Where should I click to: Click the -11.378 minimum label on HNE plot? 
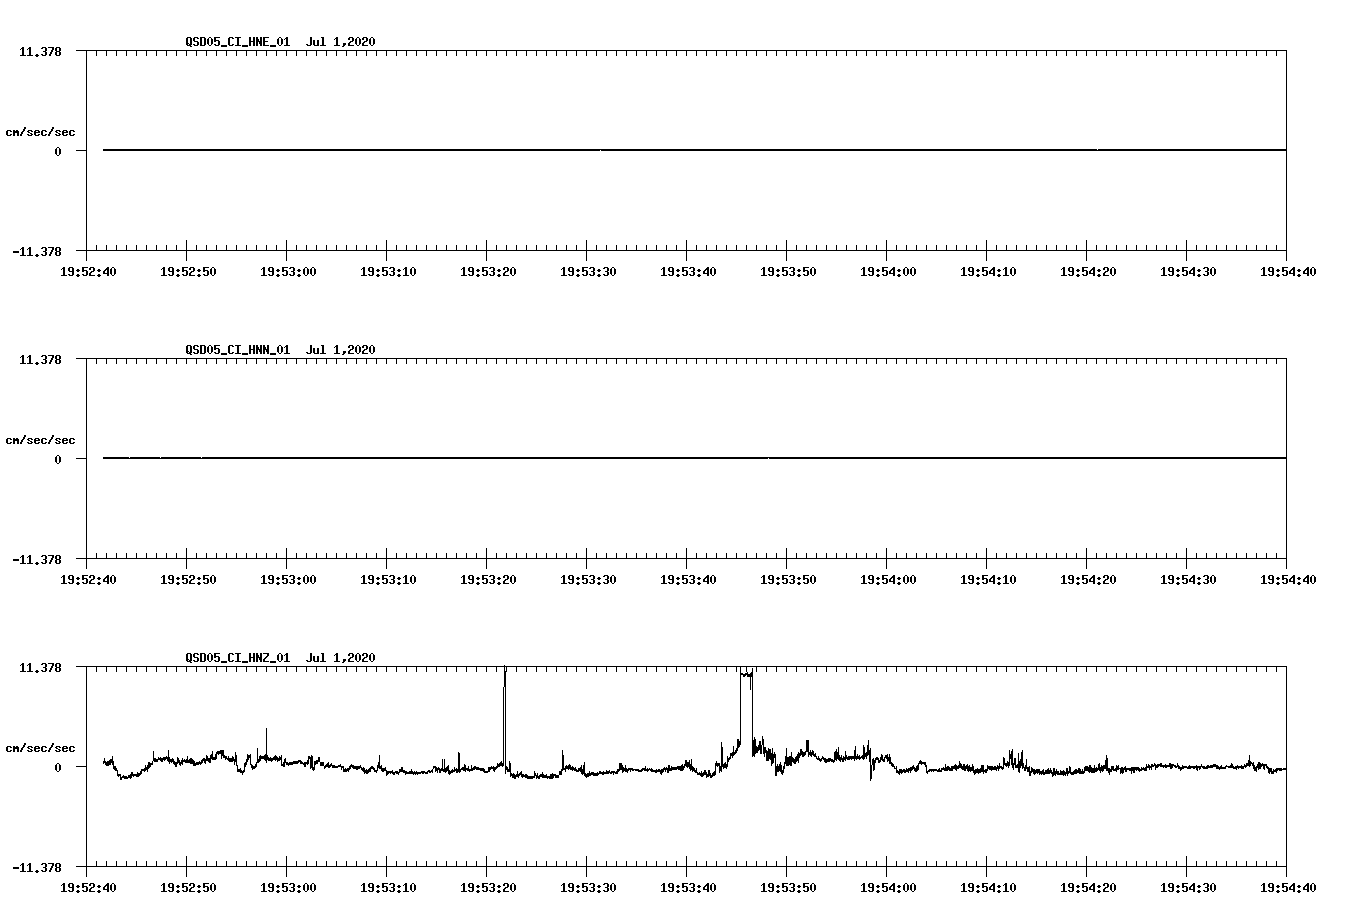click(x=37, y=251)
